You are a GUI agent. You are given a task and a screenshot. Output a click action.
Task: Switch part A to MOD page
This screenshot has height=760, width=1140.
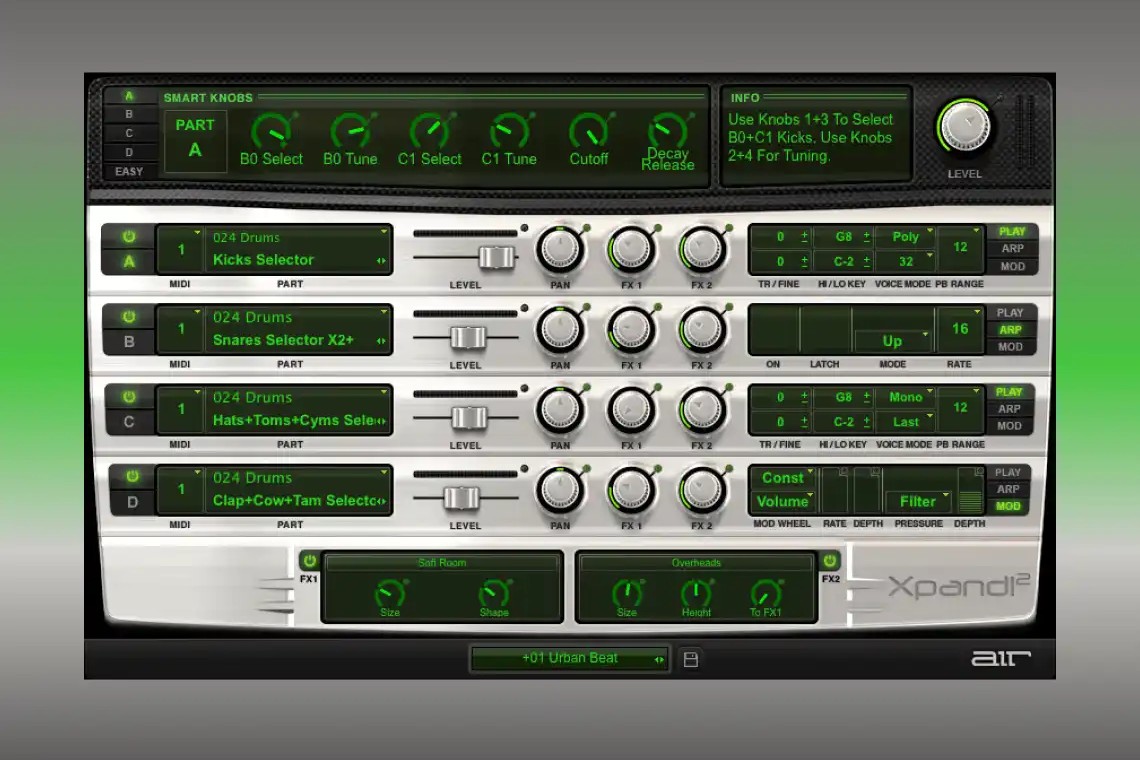[1012, 266]
